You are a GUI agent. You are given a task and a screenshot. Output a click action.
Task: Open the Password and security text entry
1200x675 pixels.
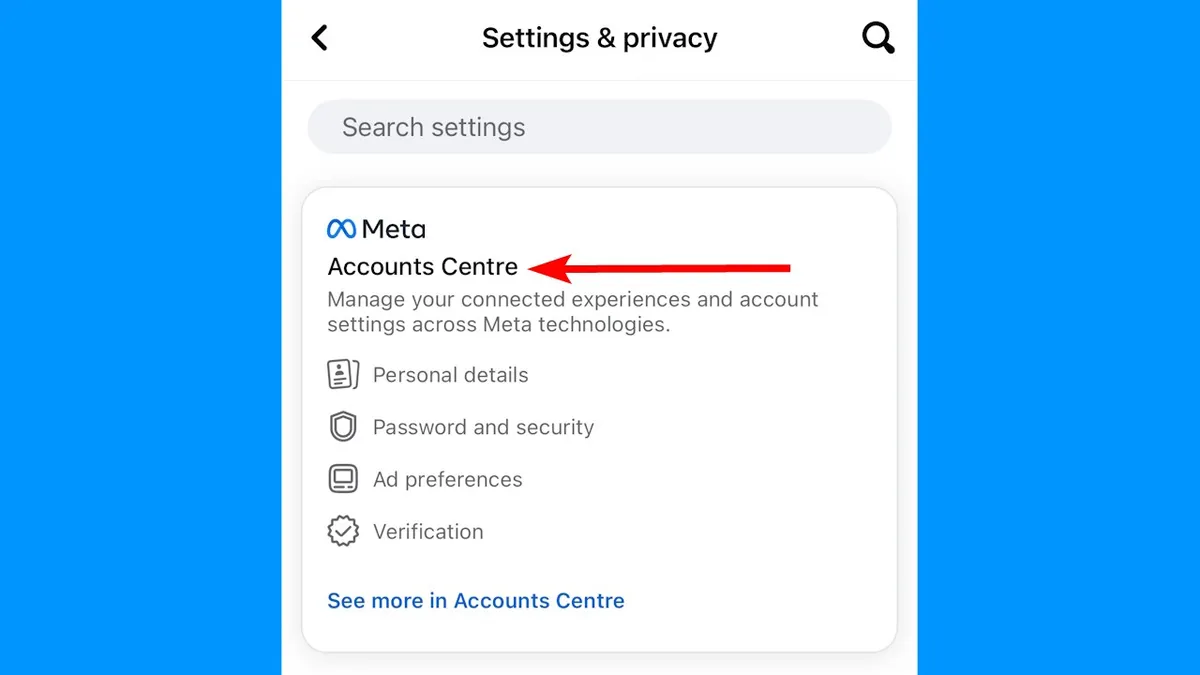coord(484,427)
